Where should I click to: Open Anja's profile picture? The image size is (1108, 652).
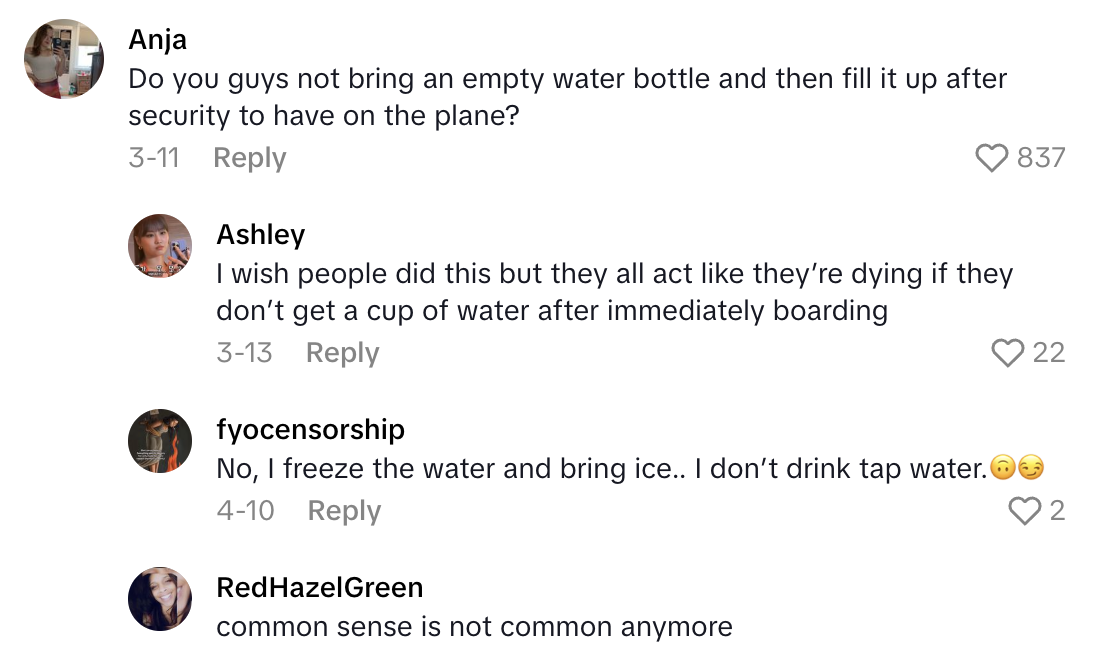(64, 59)
